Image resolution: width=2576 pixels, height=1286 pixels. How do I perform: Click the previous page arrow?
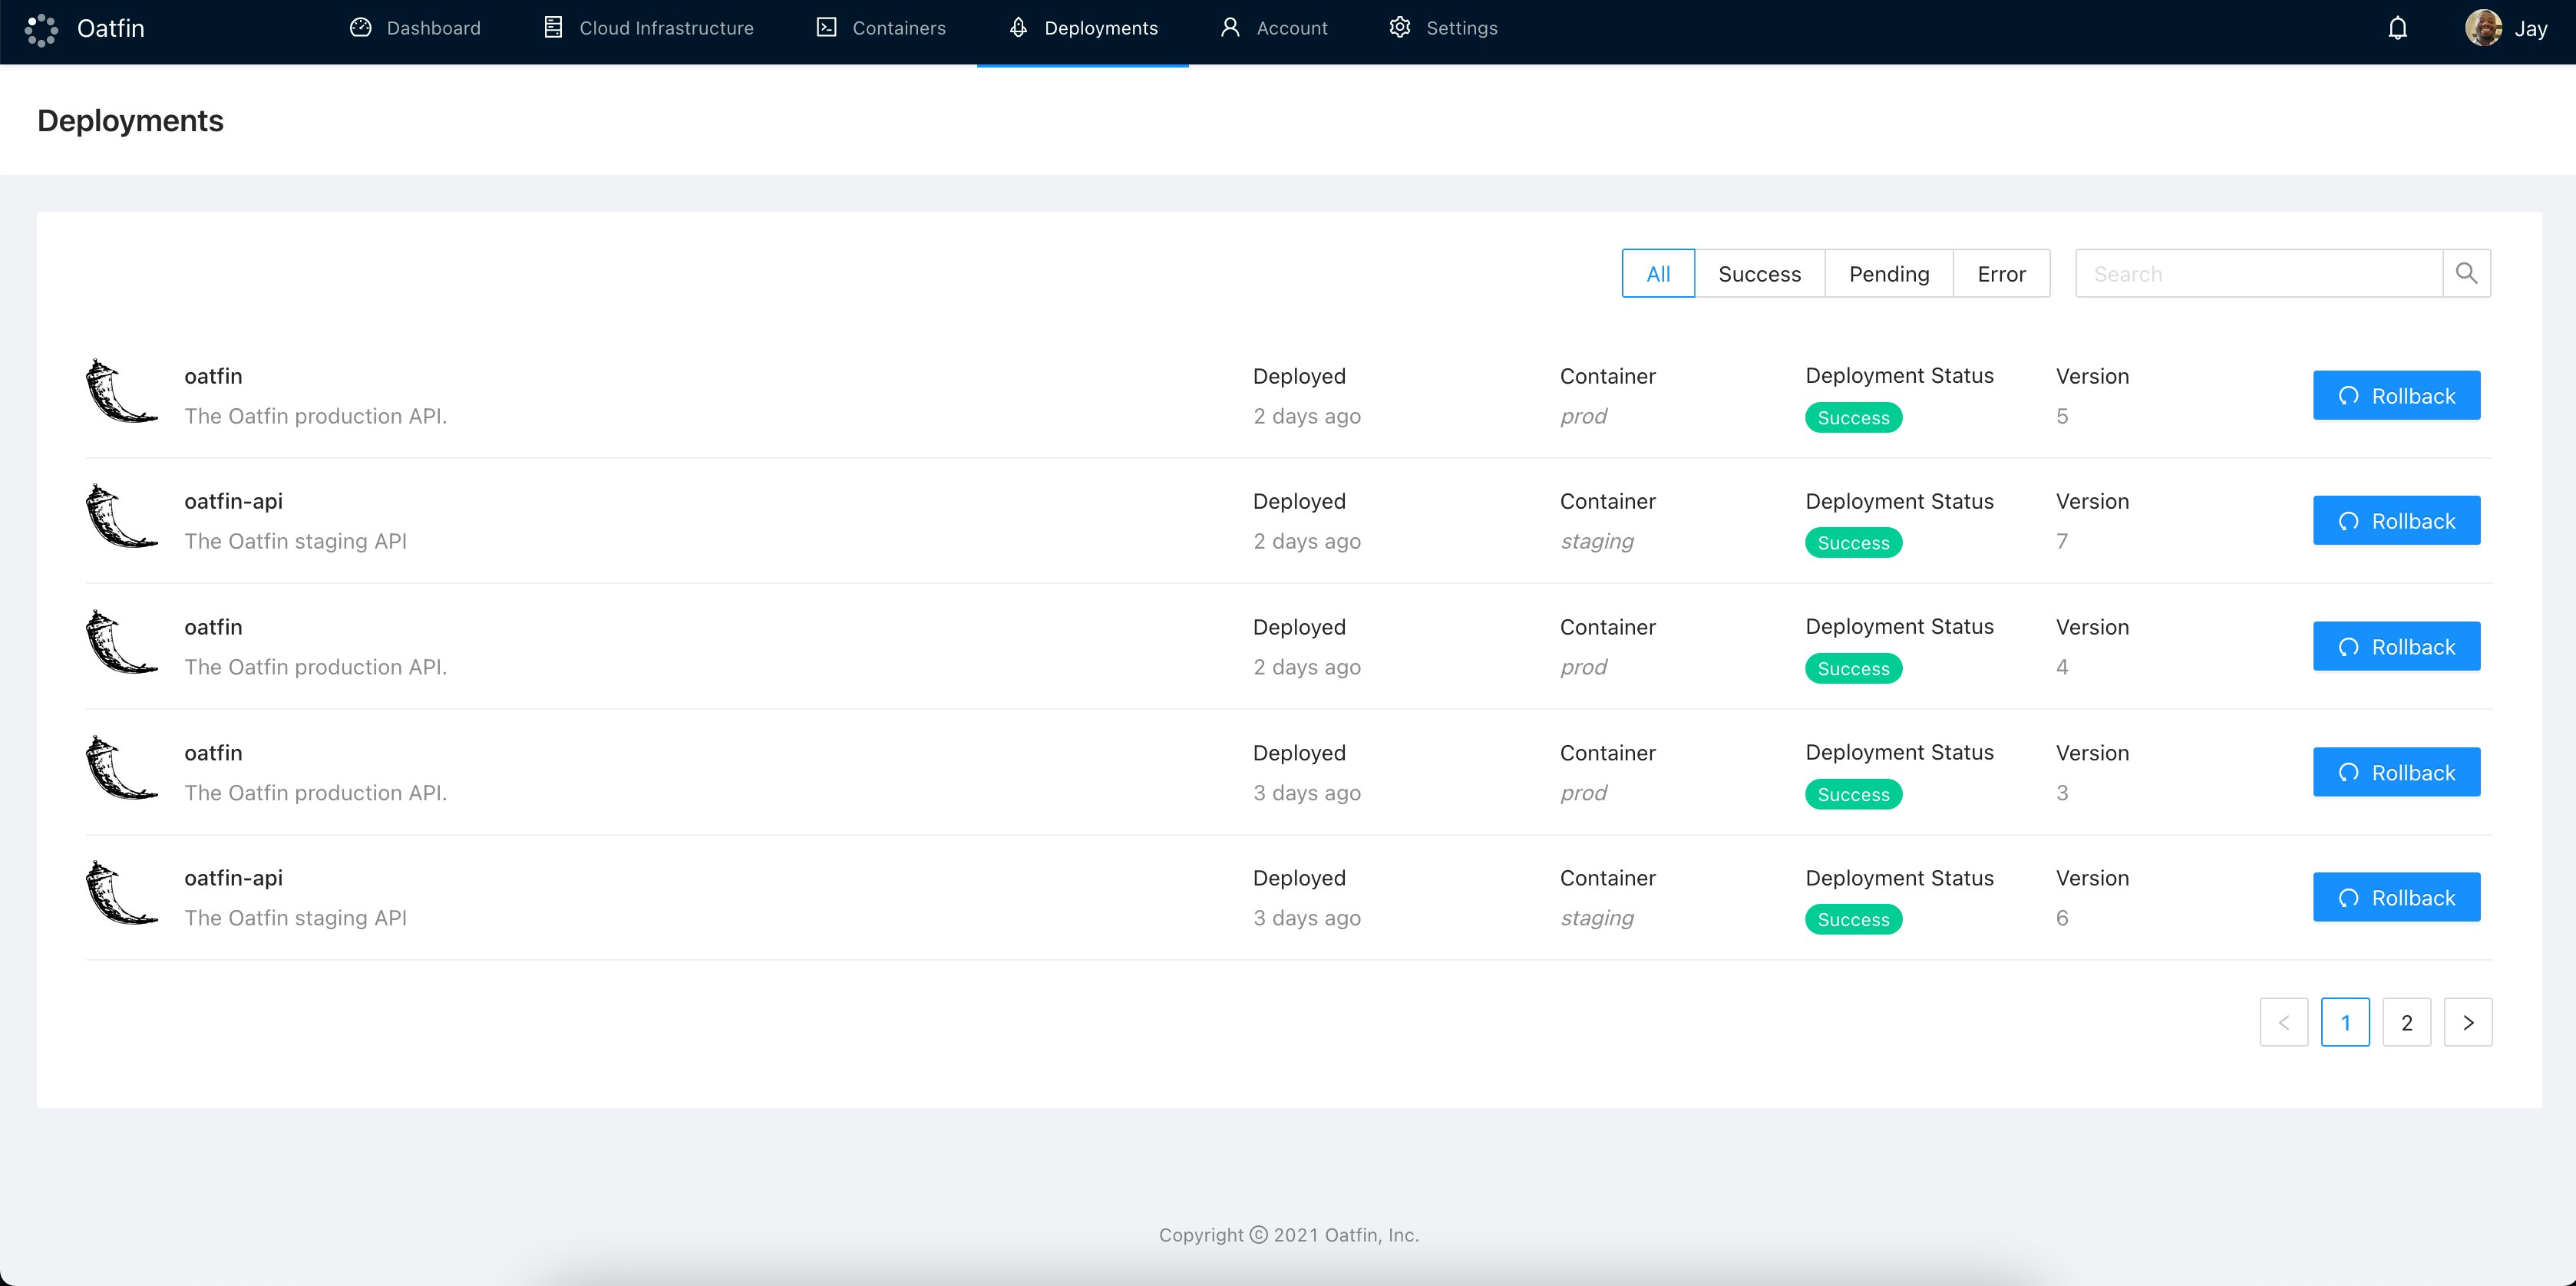(x=2283, y=1022)
